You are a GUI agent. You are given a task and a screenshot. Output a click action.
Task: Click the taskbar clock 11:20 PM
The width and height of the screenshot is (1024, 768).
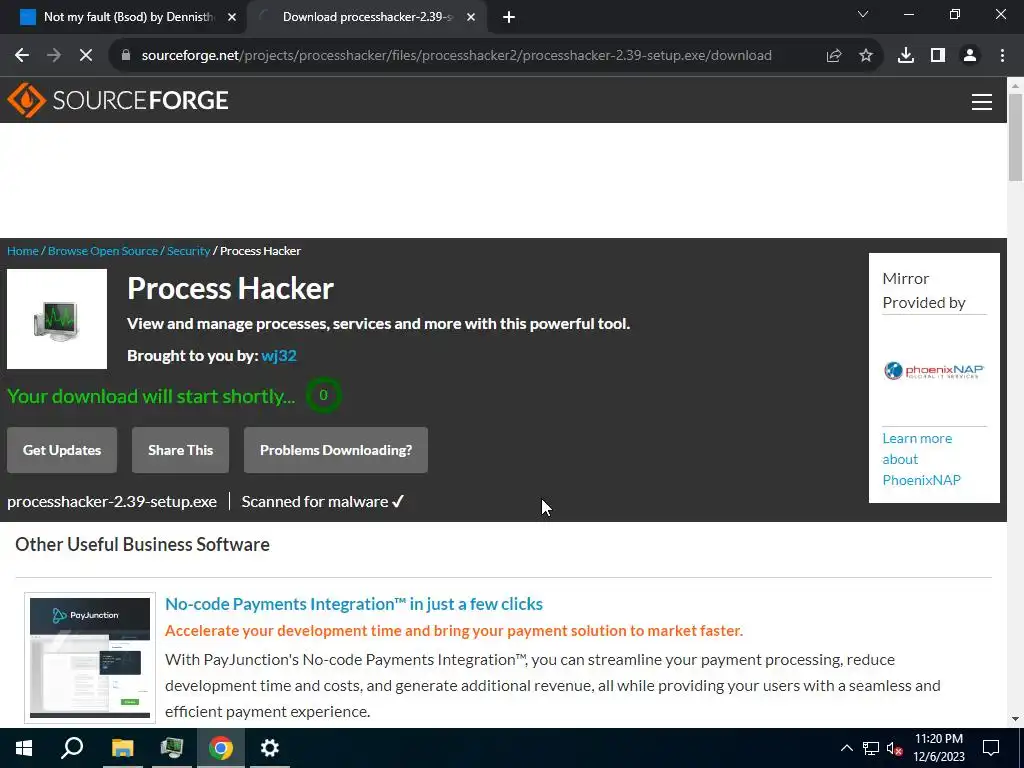point(938,739)
